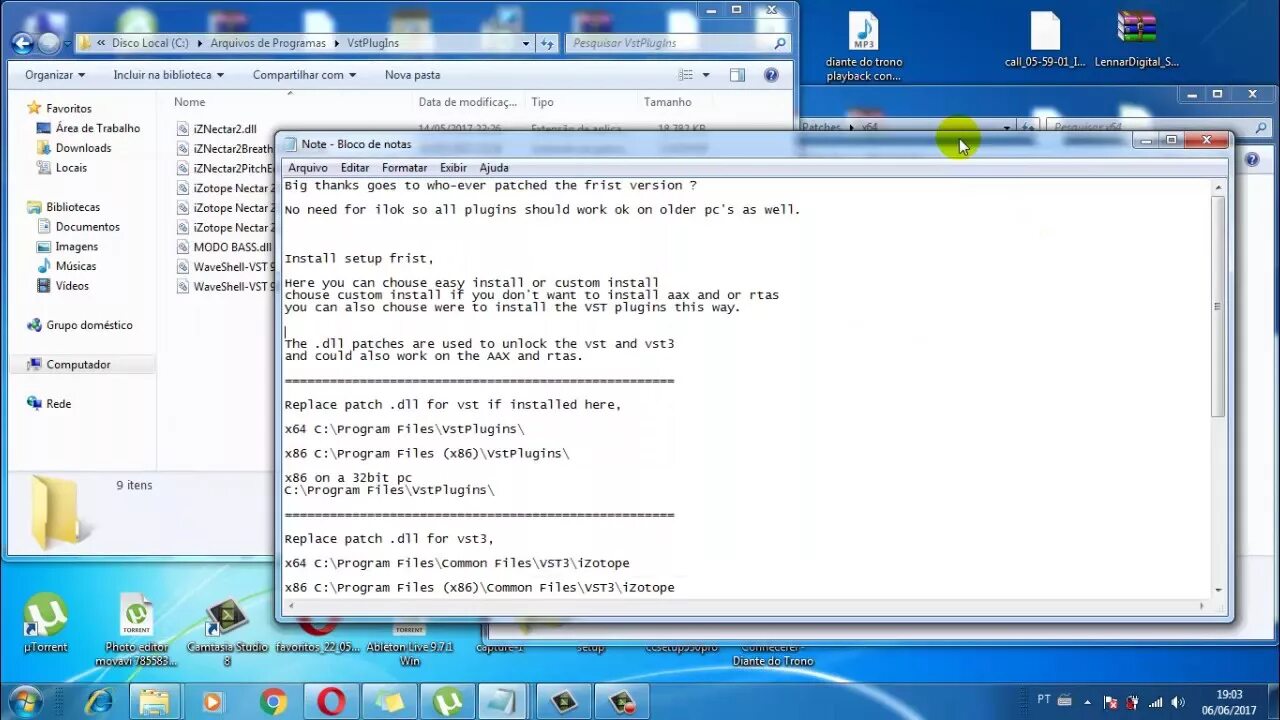Open Editar menu in Notepad

[x=355, y=168]
